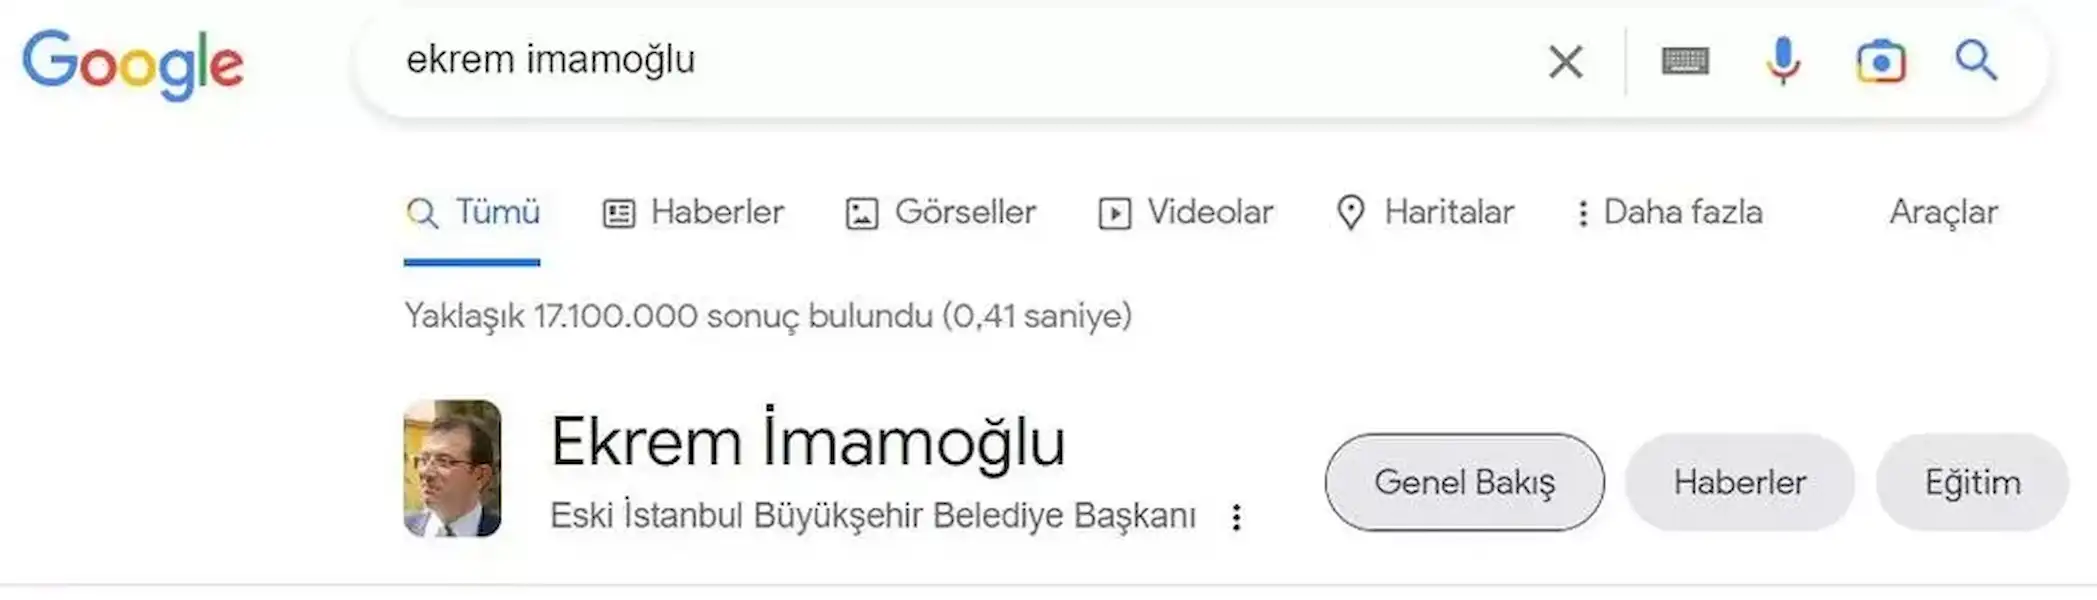Click the Videolar play icon
2097x600 pixels.
point(1115,212)
